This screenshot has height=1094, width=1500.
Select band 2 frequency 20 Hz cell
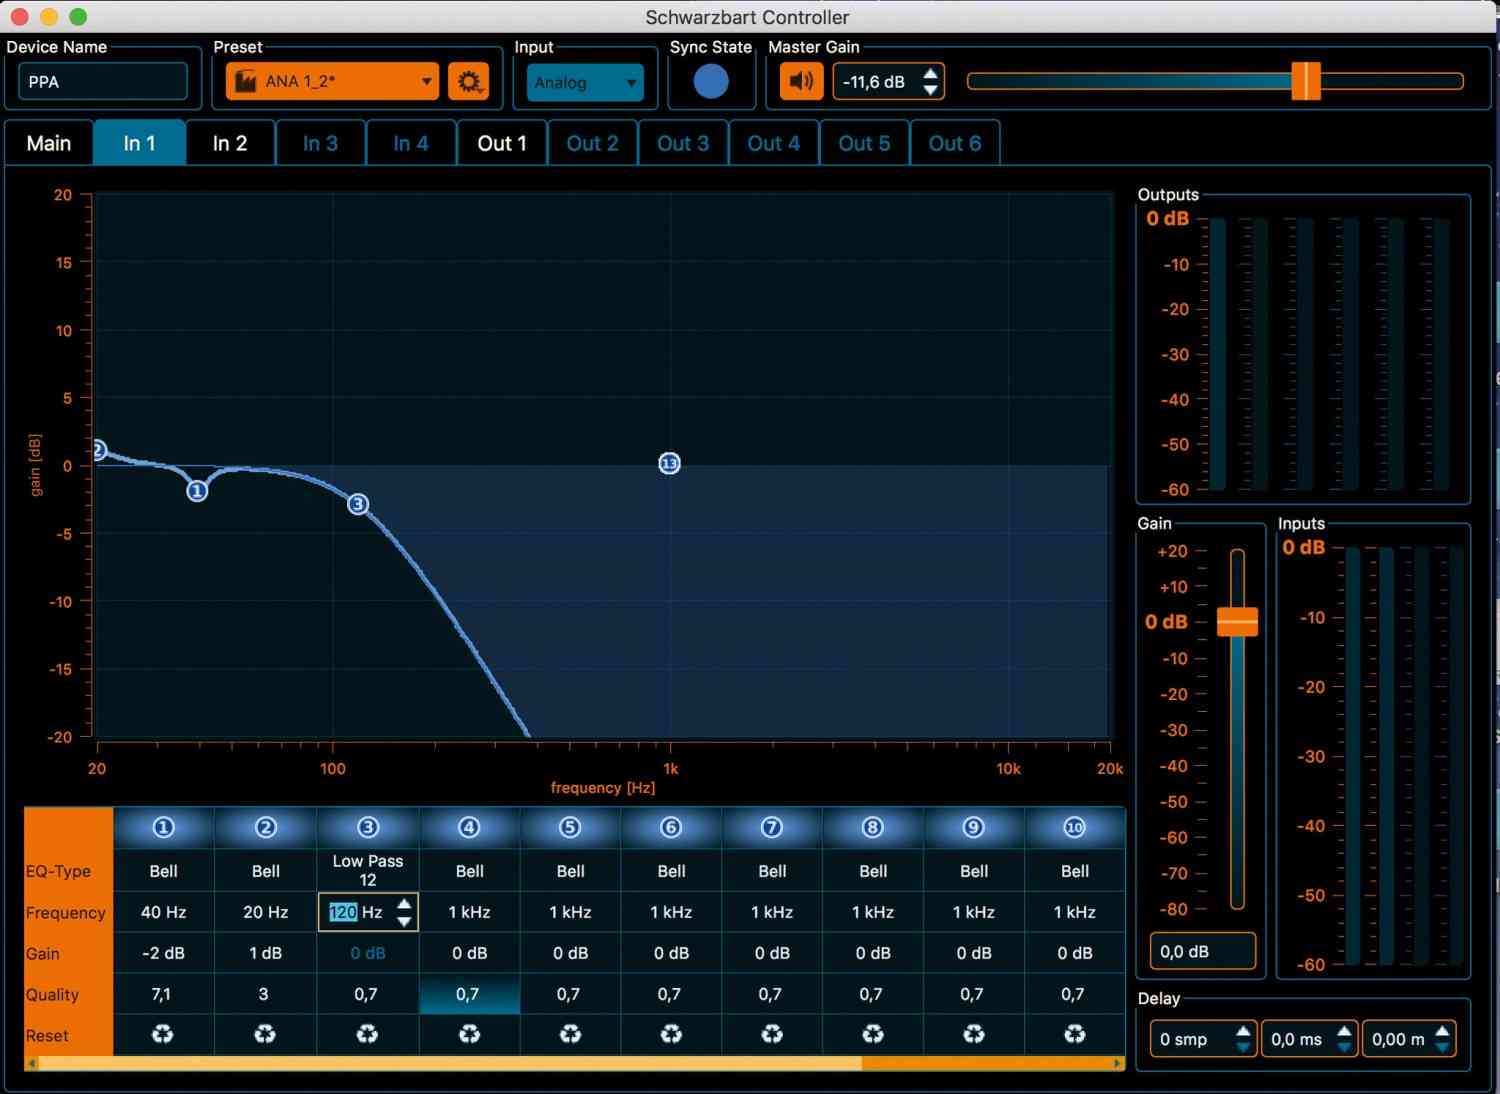pyautogui.click(x=265, y=912)
